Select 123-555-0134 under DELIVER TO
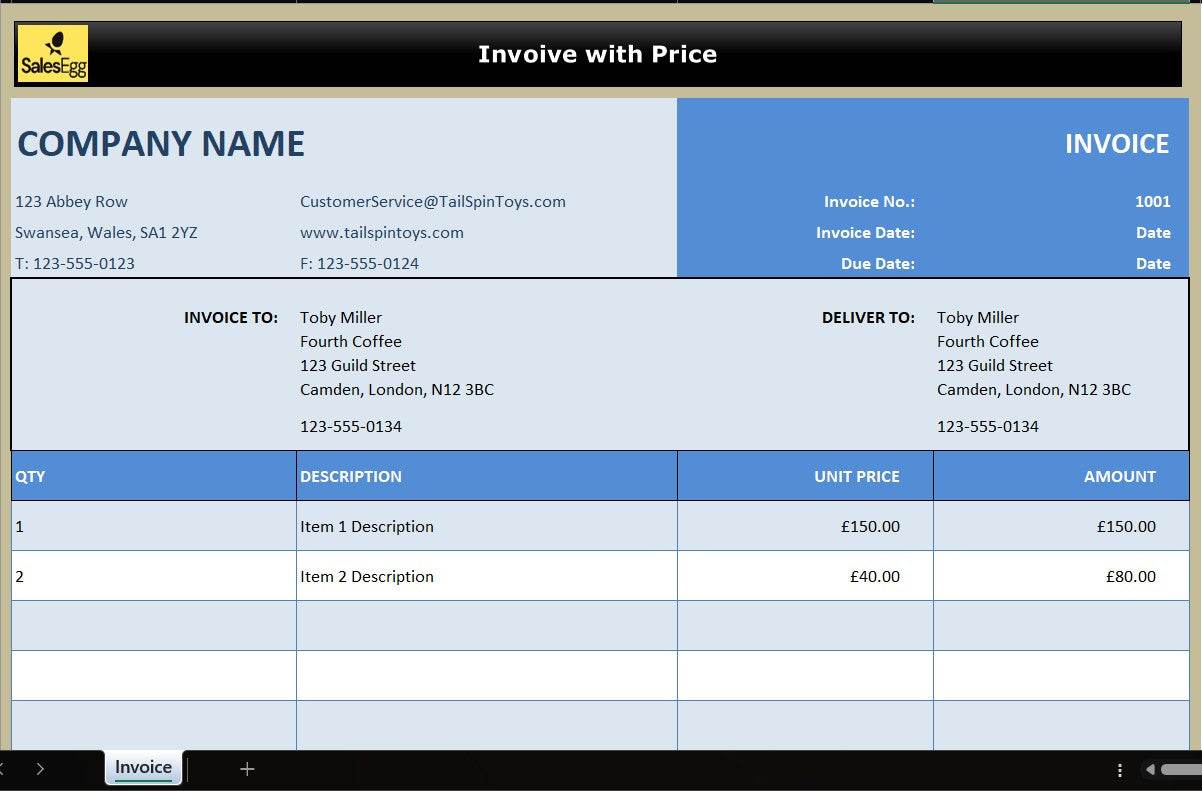This screenshot has height=791, width=1202. [x=988, y=426]
